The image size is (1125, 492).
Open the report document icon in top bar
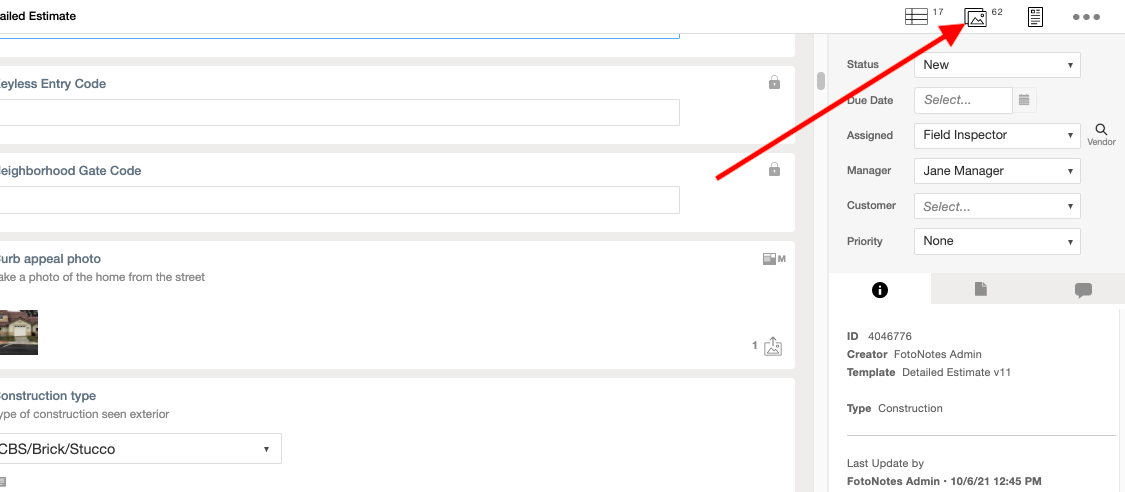(x=1035, y=17)
